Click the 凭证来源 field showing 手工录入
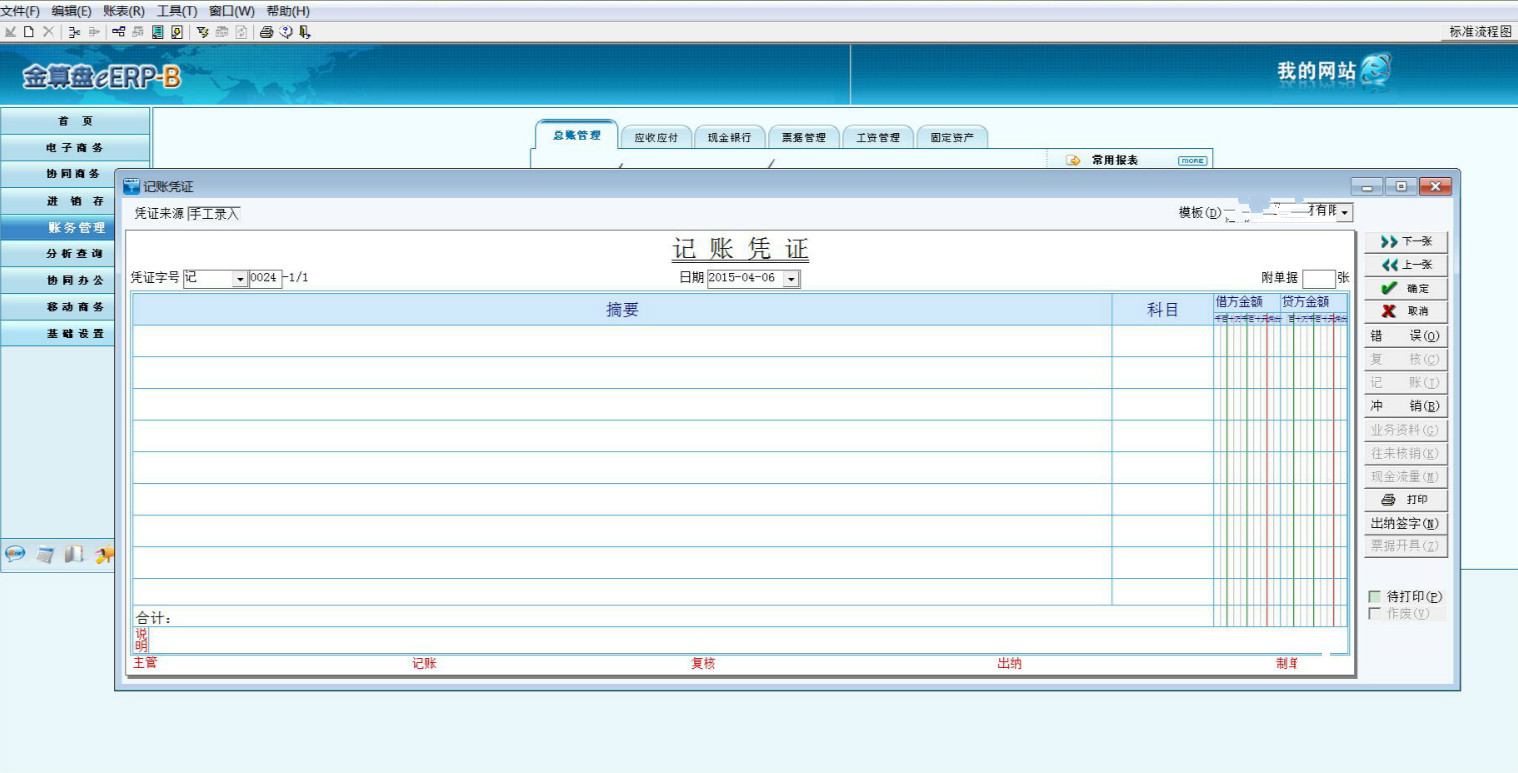This screenshot has height=773, width=1518. (x=214, y=213)
